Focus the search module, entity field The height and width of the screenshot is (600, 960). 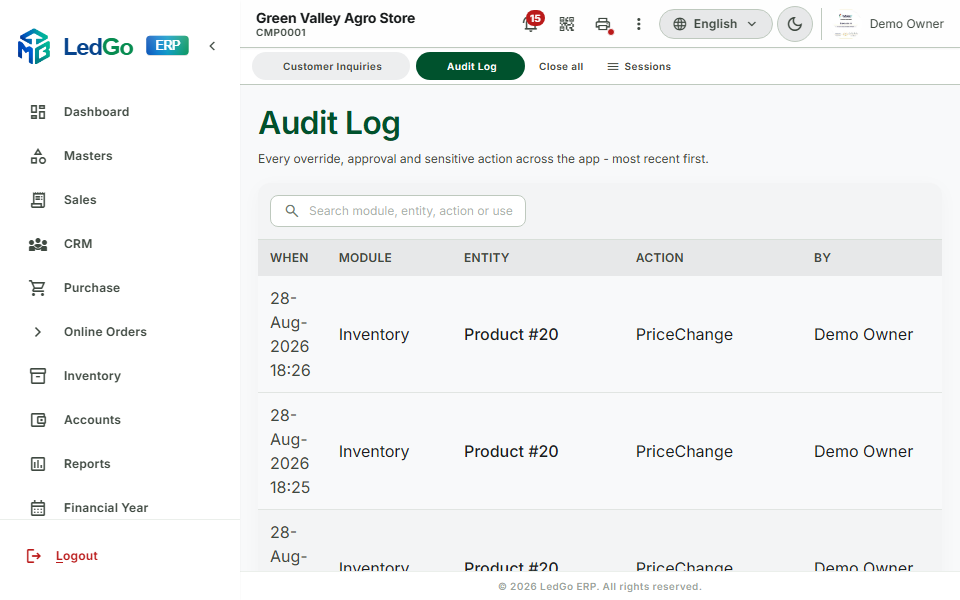click(x=398, y=211)
